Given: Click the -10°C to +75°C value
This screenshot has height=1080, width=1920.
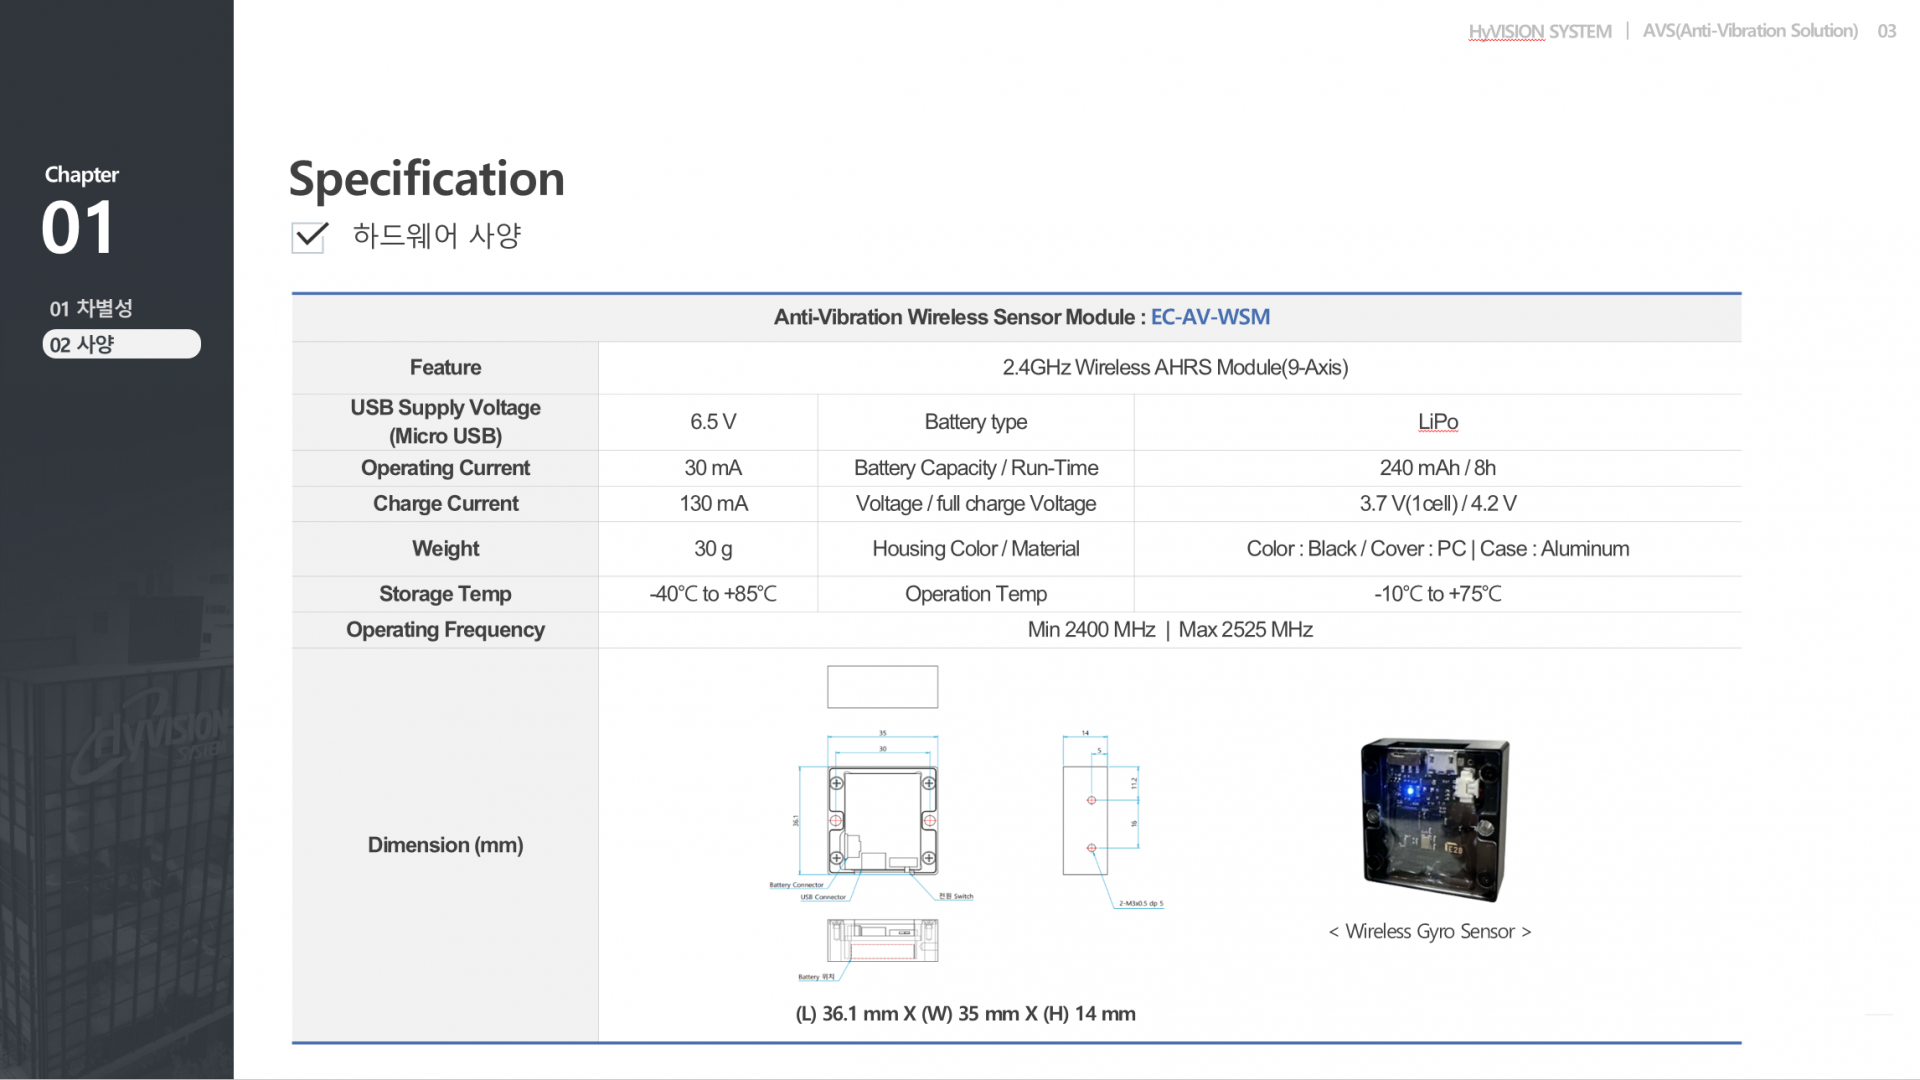Looking at the screenshot, I should (1438, 593).
